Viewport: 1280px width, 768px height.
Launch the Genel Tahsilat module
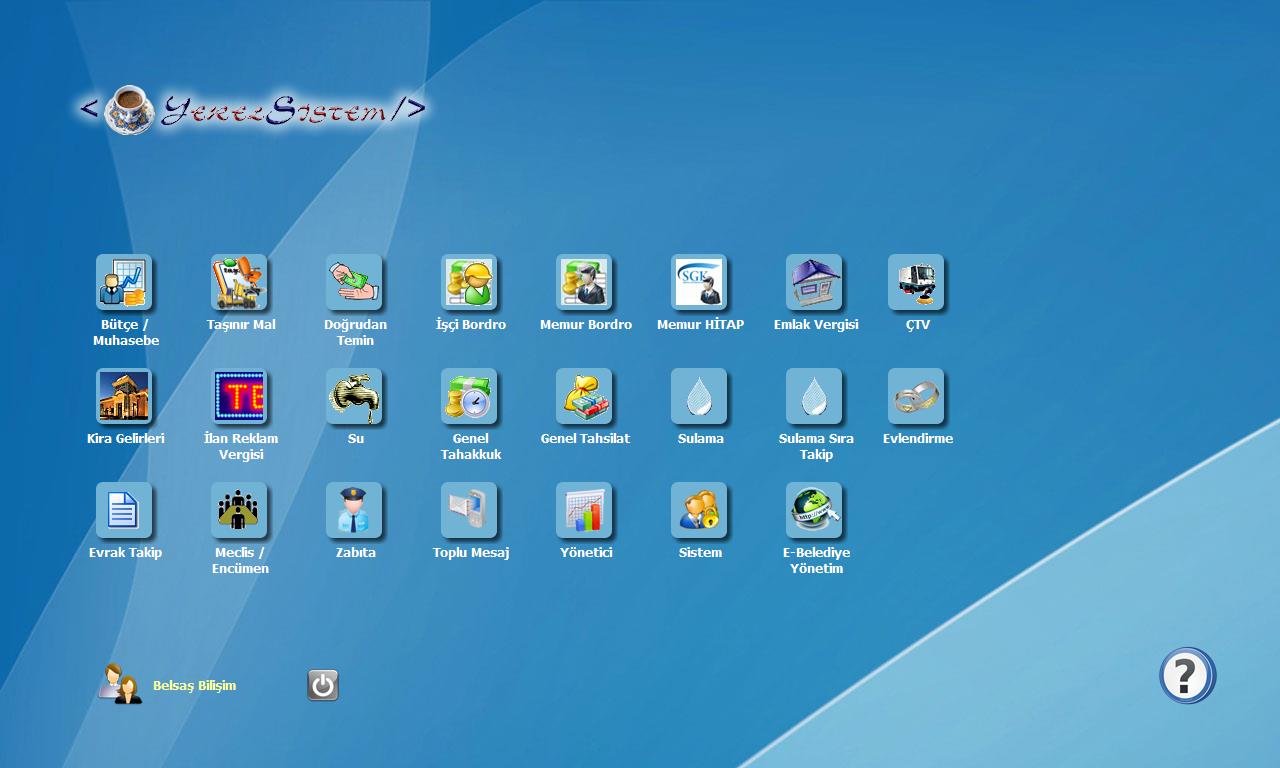point(584,396)
